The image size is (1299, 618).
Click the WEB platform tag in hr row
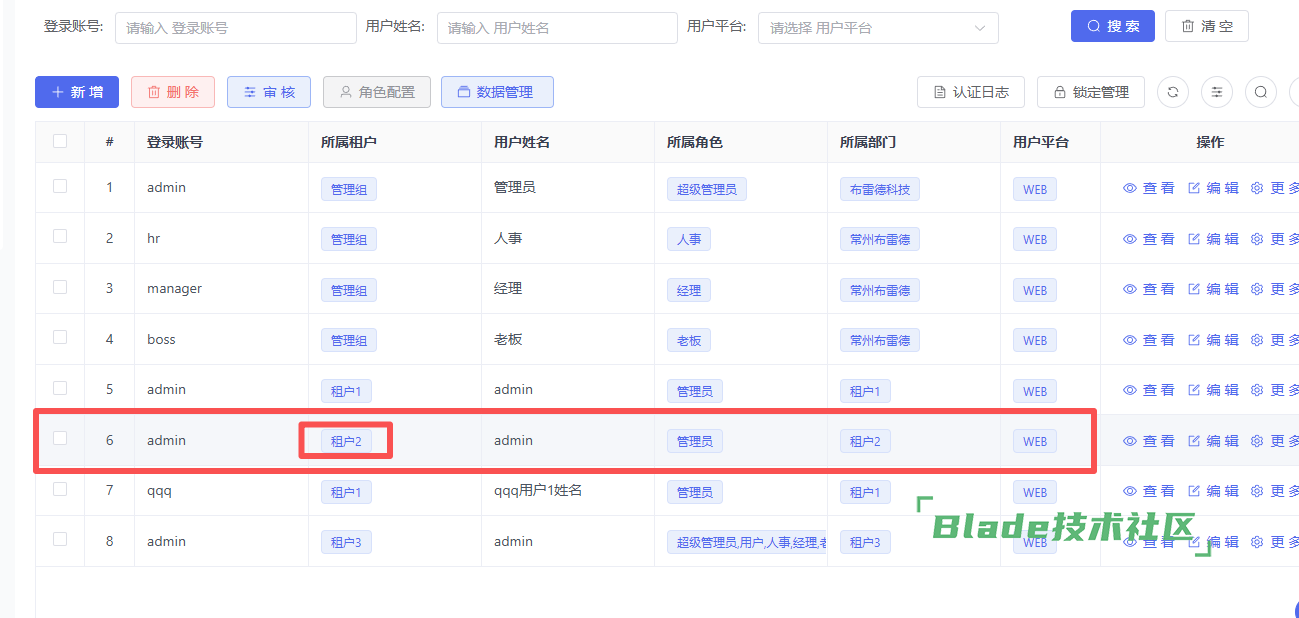click(1035, 239)
